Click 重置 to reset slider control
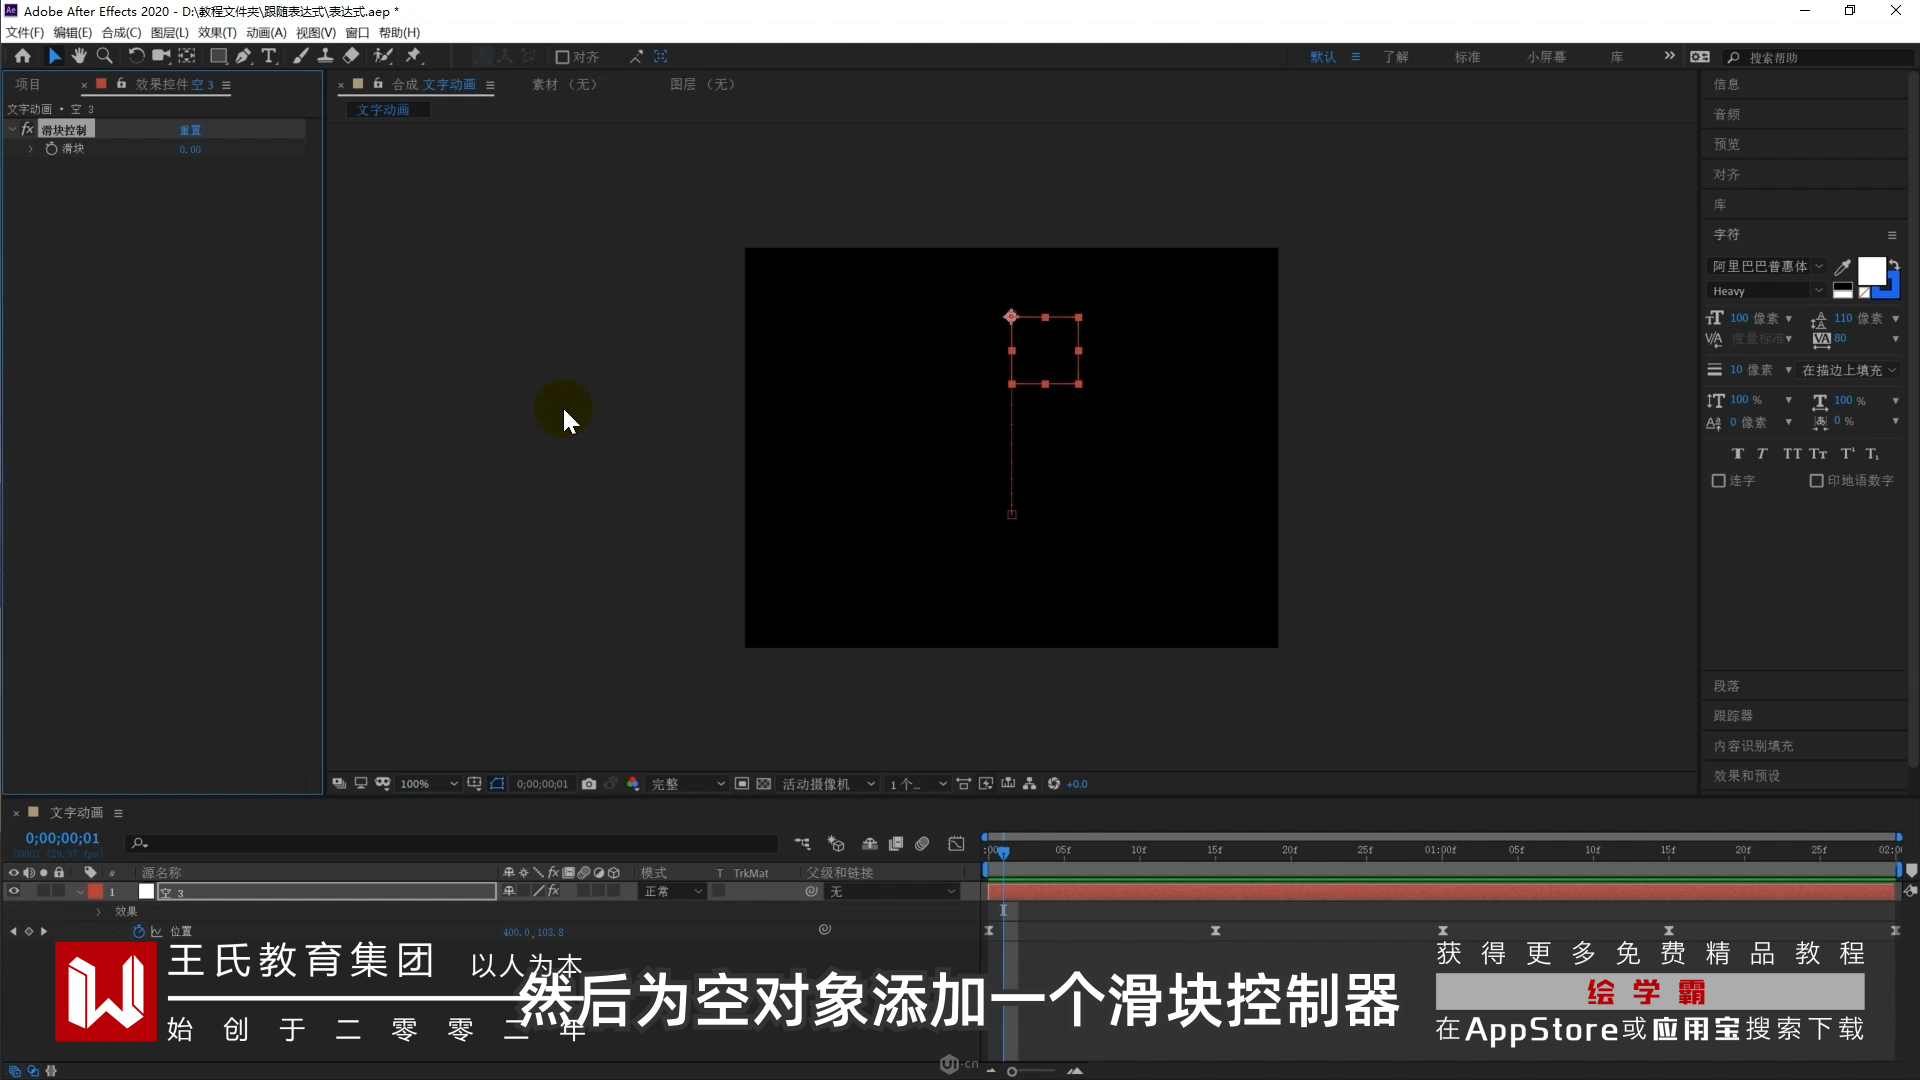Viewport: 1920px width, 1080px height. [x=190, y=130]
